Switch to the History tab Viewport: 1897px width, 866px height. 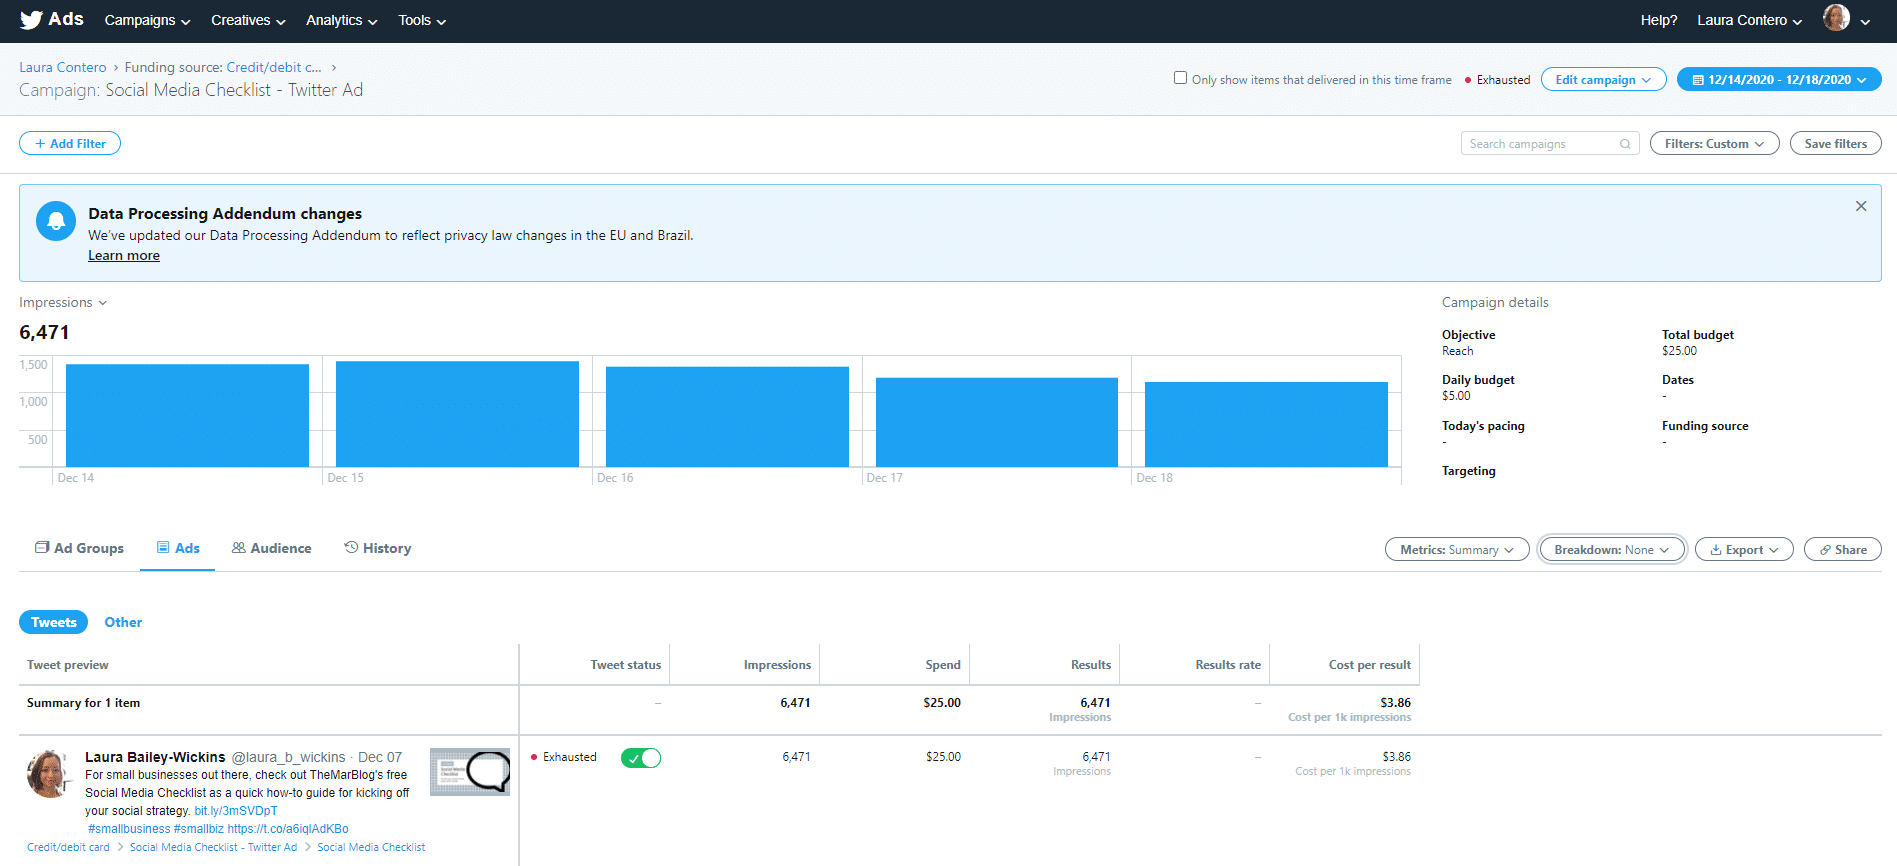pyautogui.click(x=378, y=548)
